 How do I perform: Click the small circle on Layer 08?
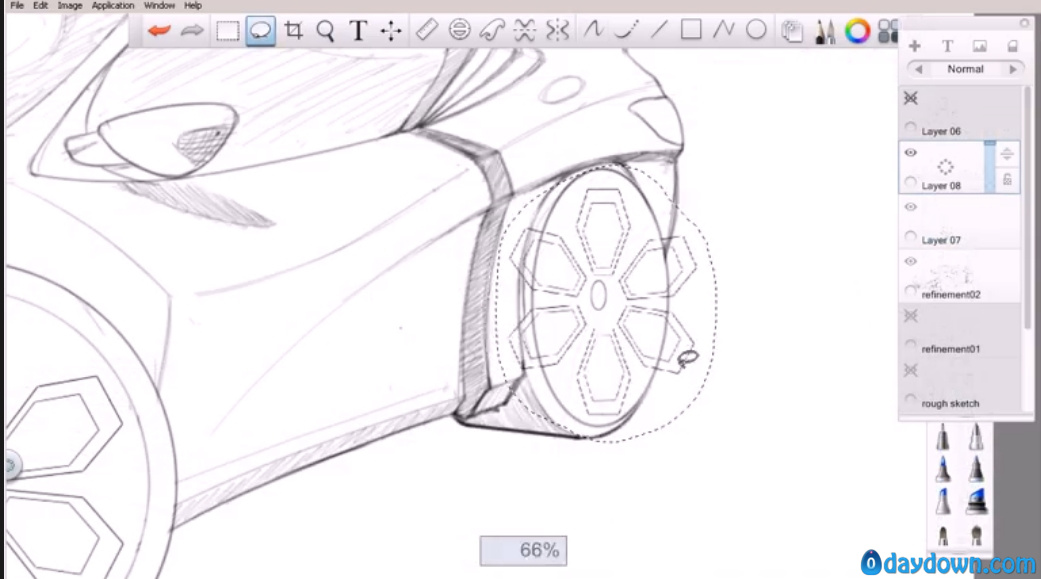point(911,182)
